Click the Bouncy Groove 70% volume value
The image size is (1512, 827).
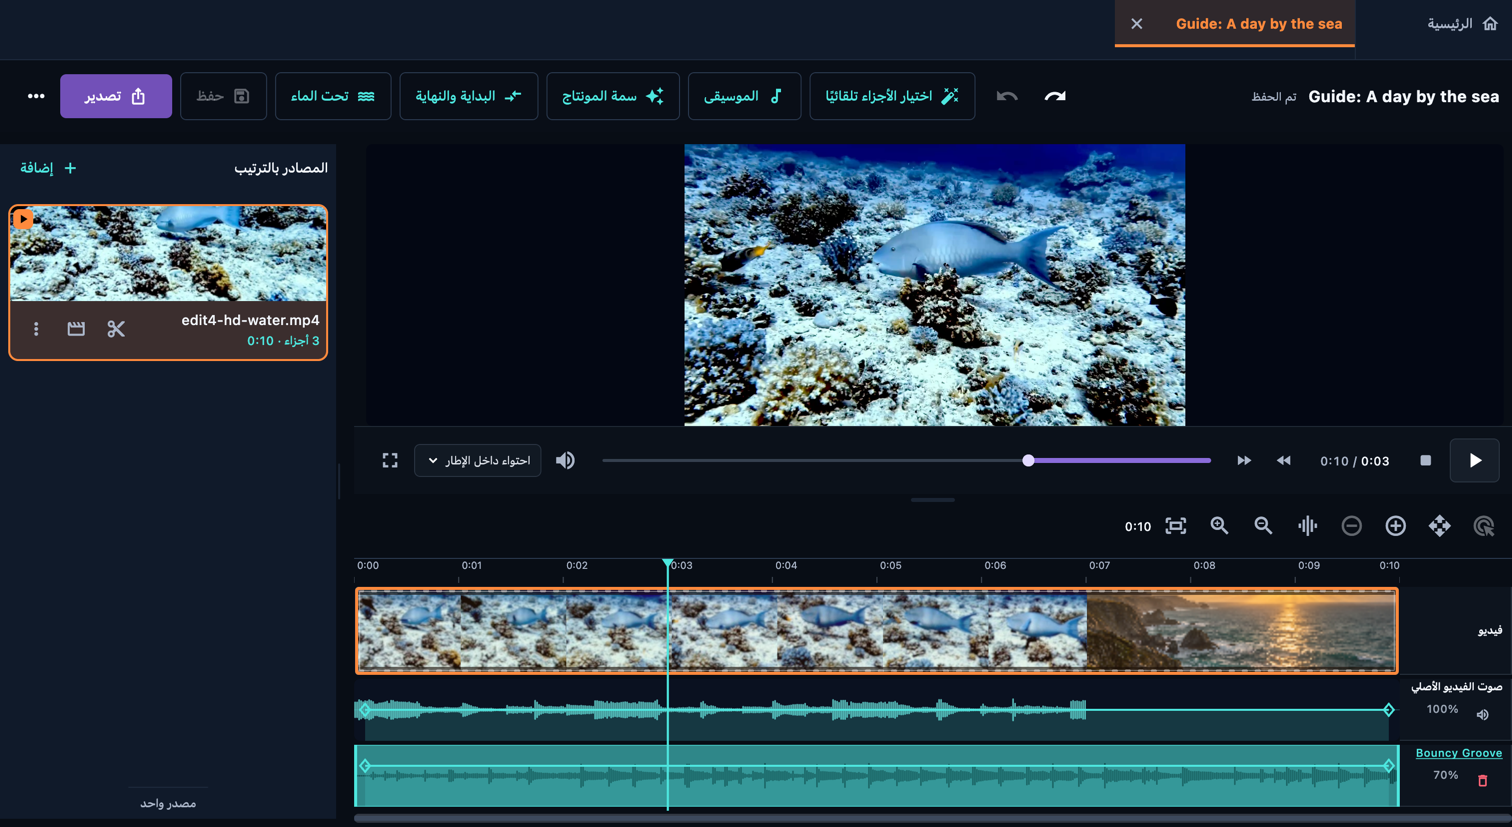click(1445, 775)
